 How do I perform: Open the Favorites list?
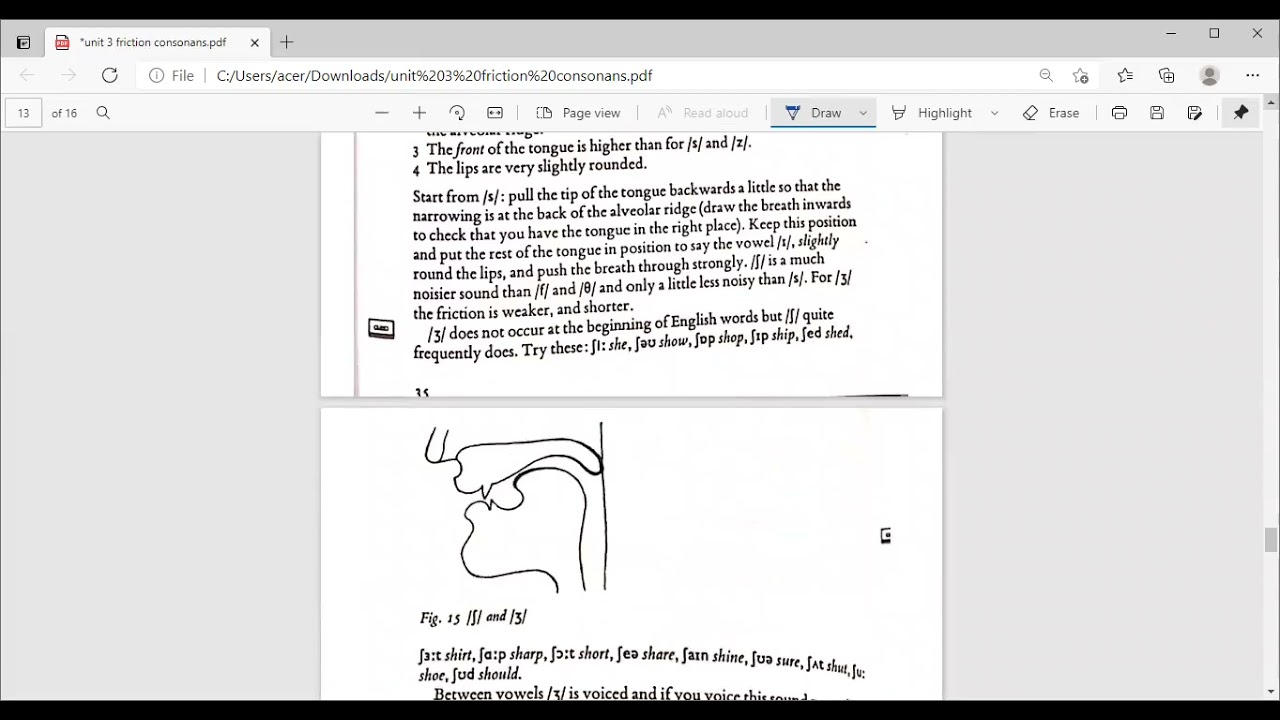(1125, 75)
